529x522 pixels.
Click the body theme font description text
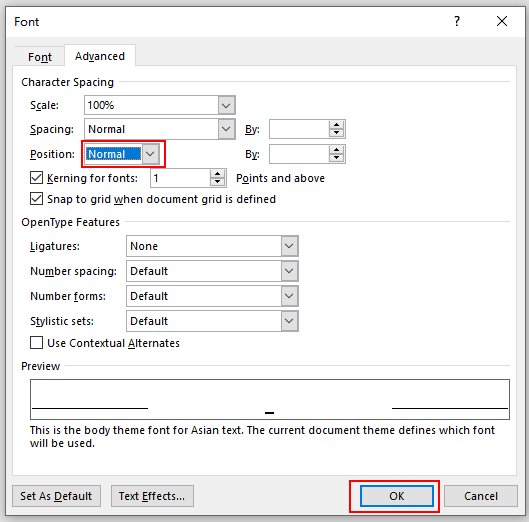262,437
